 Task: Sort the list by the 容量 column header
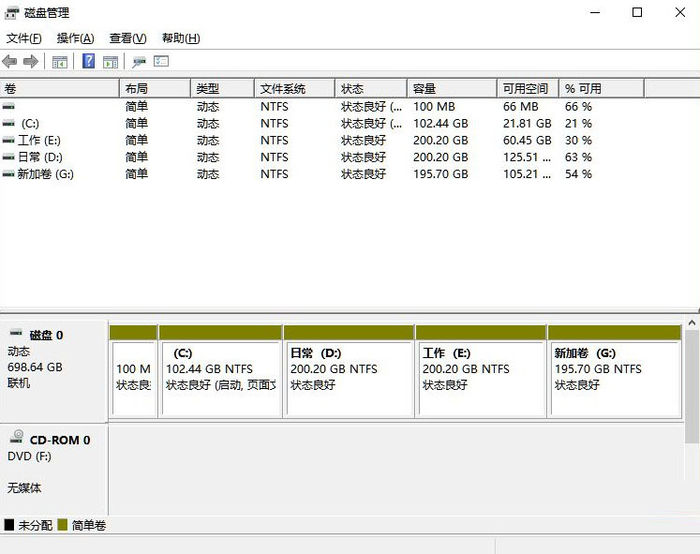[x=450, y=89]
